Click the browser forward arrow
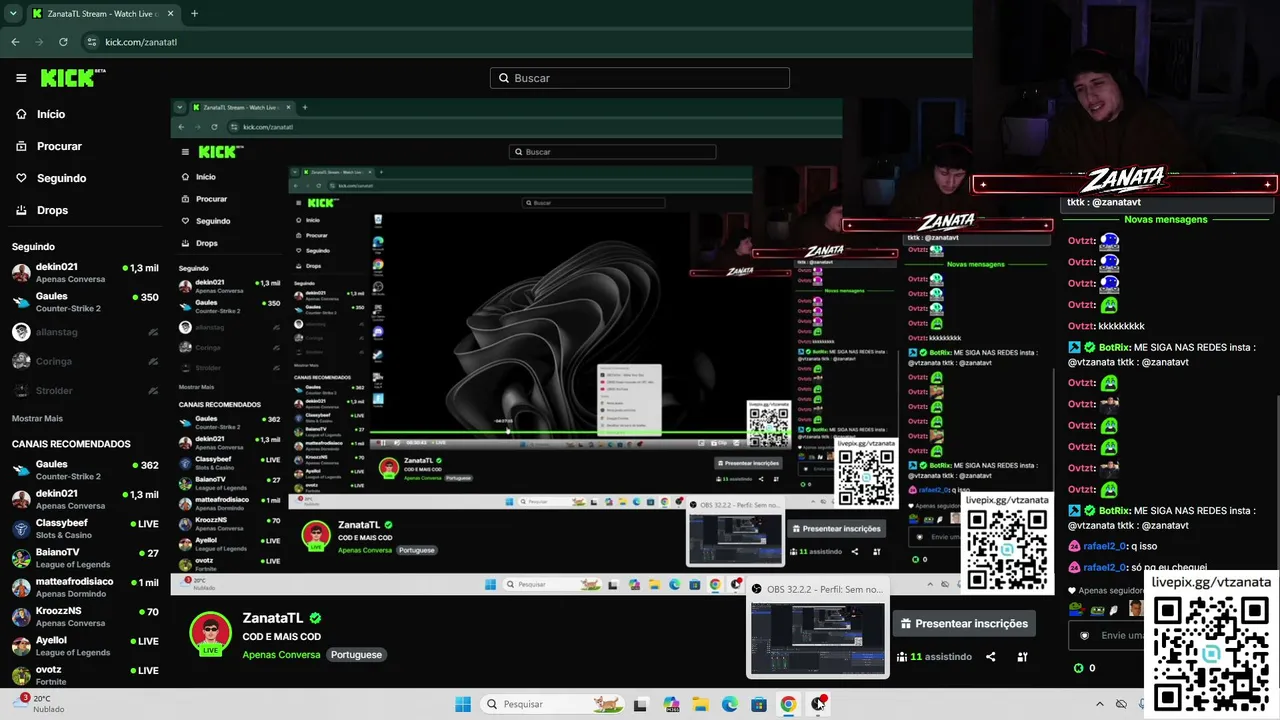Viewport: 1280px width, 720px height. pos(39,42)
